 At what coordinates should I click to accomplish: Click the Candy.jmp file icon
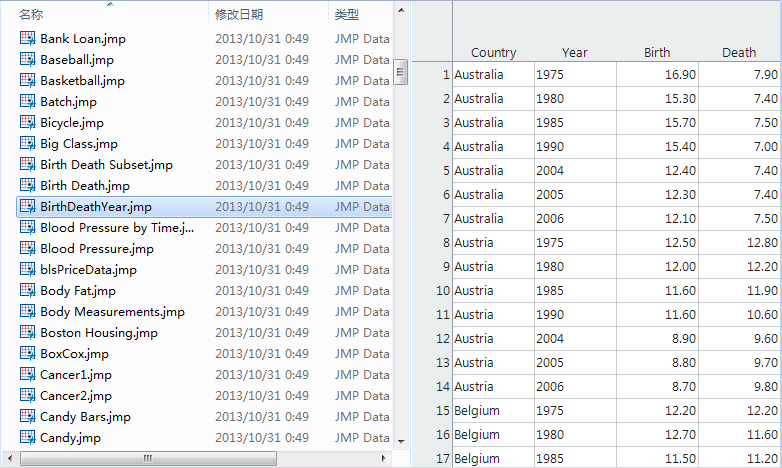click(x=27, y=437)
